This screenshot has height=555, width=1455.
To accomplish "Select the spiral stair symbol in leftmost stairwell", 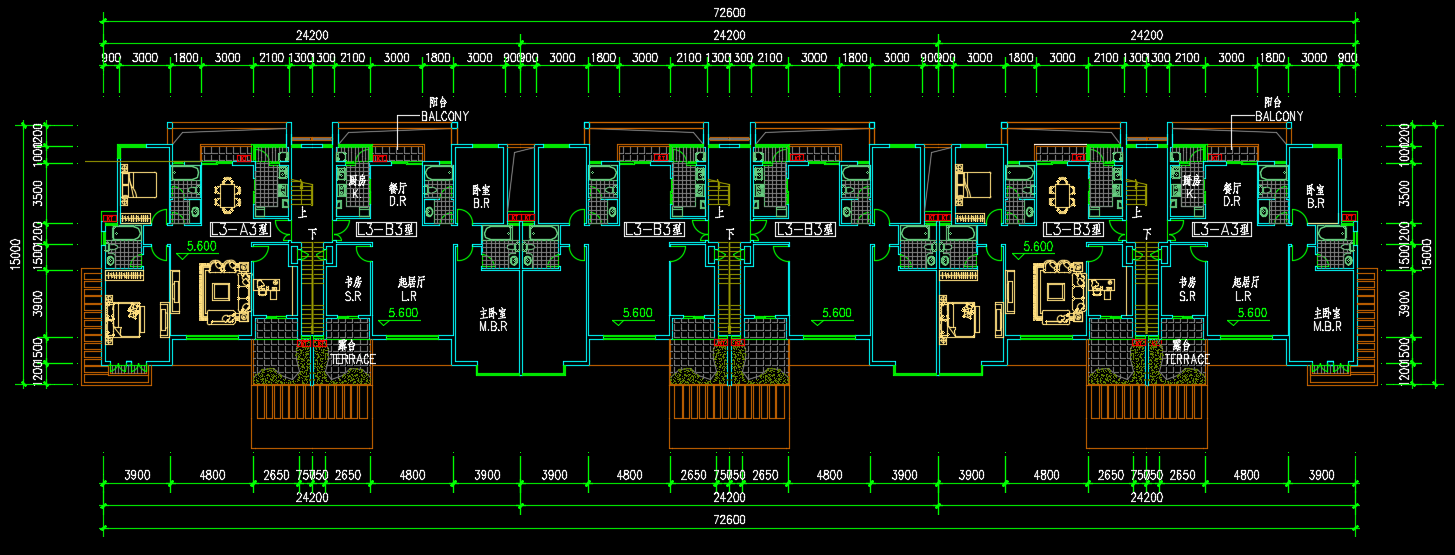I will [x=301, y=190].
